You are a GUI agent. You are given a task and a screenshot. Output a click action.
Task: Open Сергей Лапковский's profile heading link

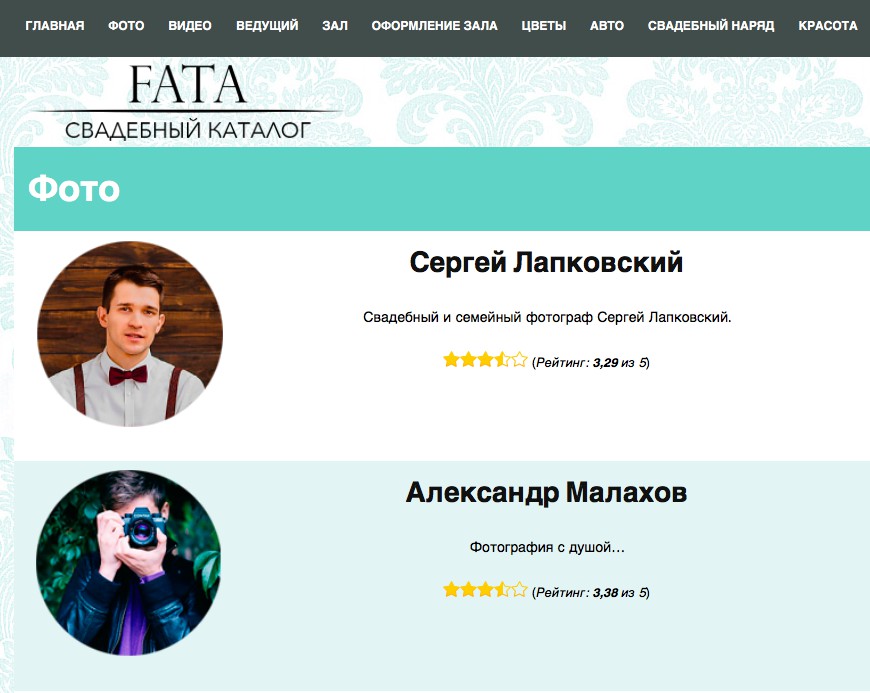[546, 262]
